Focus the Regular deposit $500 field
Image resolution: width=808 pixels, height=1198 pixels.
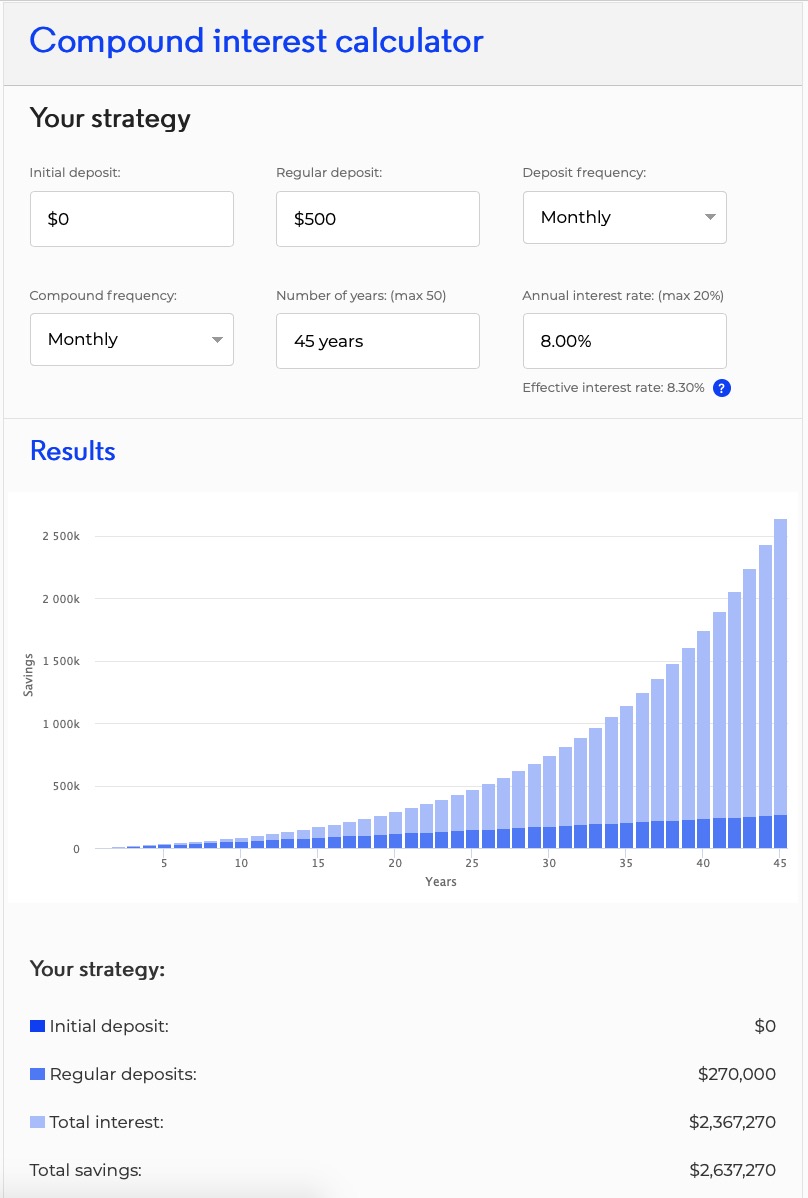point(377,219)
